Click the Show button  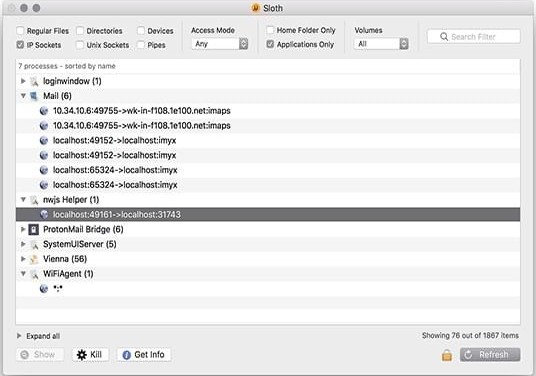40,355
